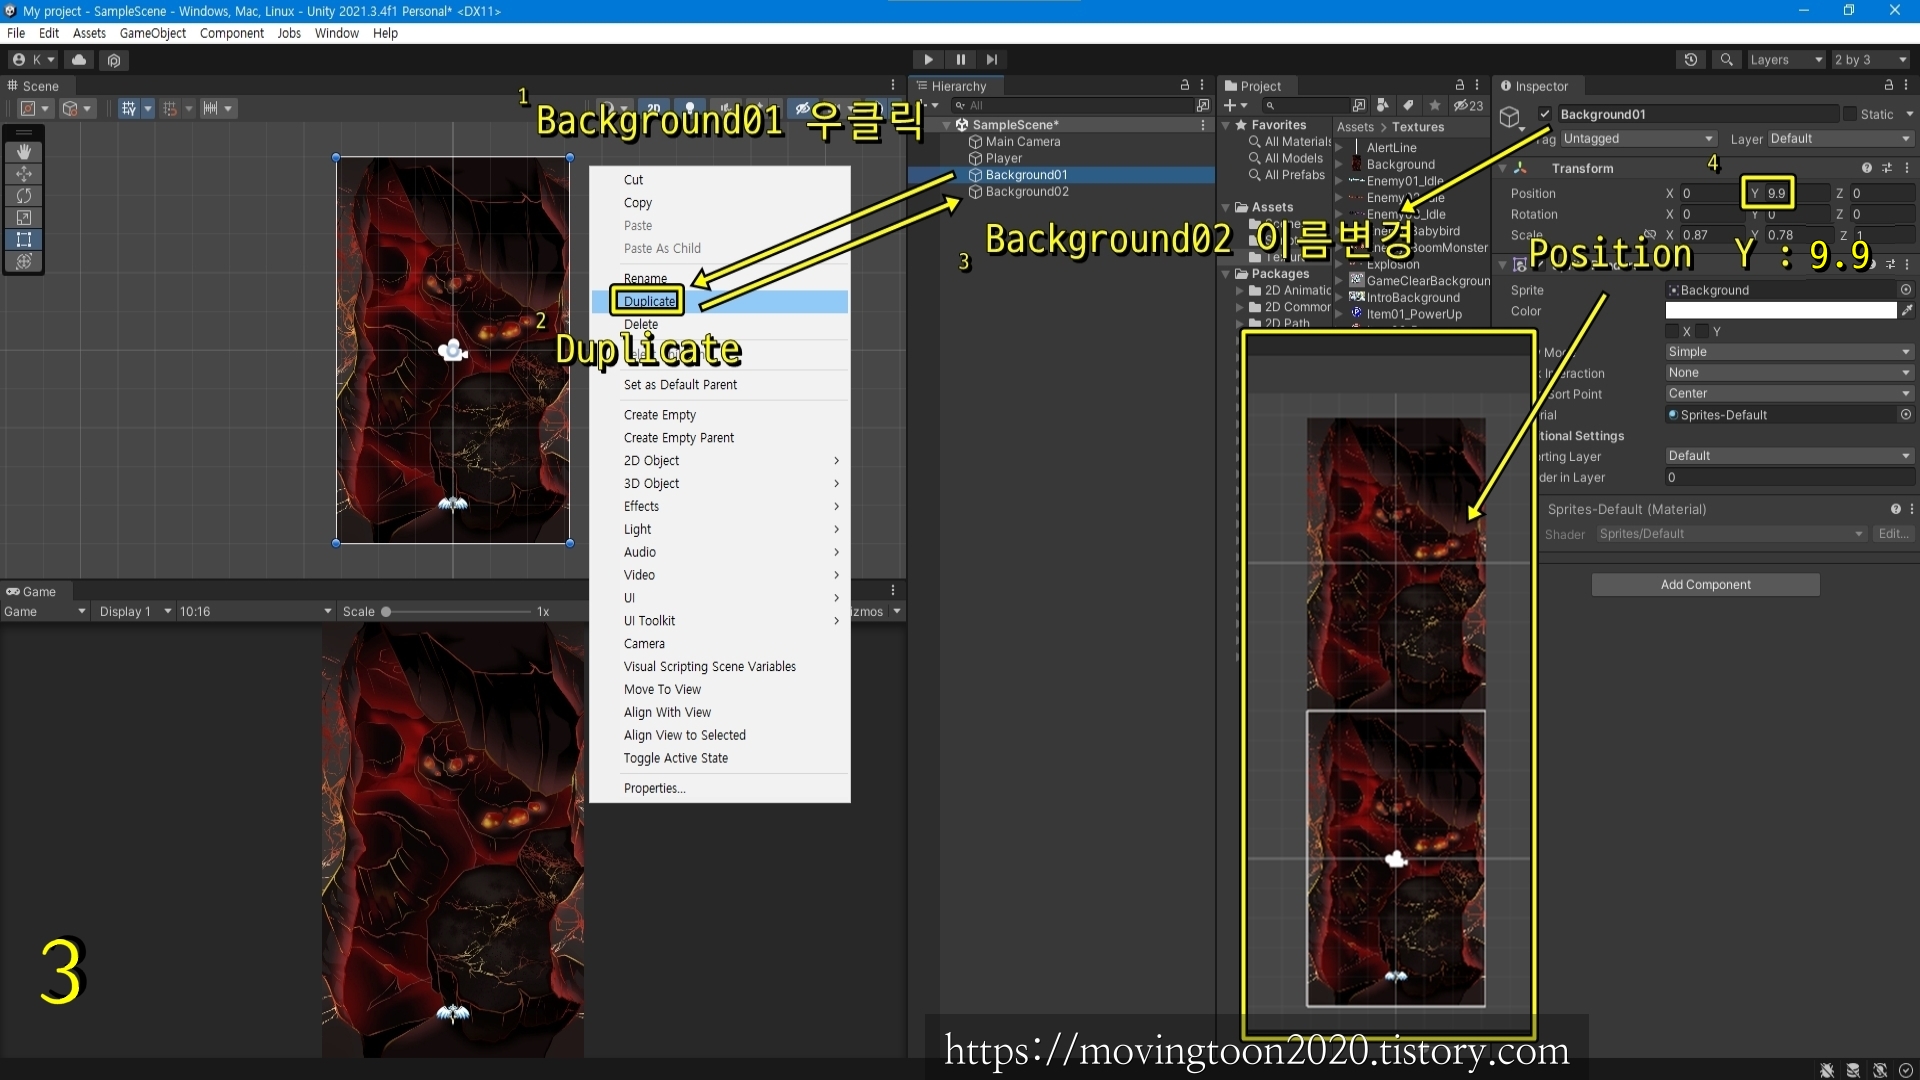Select the Move tool

[x=24, y=174]
